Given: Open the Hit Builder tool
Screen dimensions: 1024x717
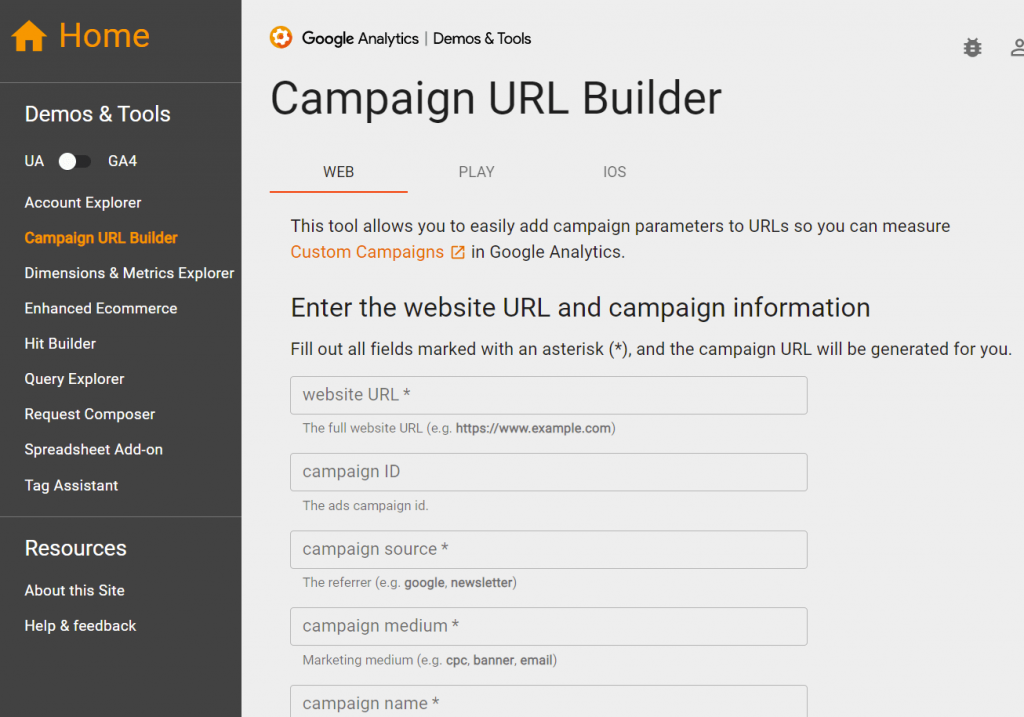Looking at the screenshot, I should click(x=62, y=343).
